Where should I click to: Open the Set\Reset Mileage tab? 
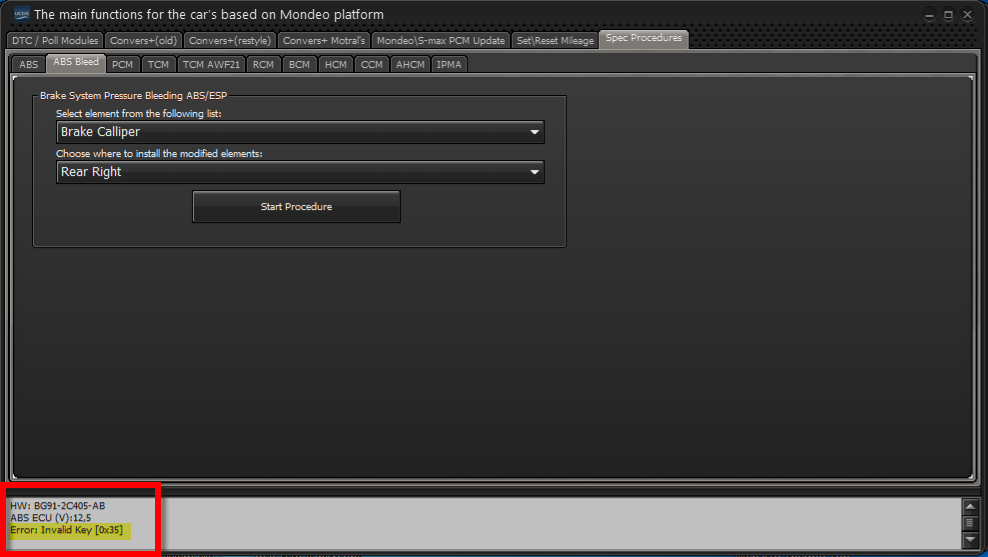pos(555,41)
